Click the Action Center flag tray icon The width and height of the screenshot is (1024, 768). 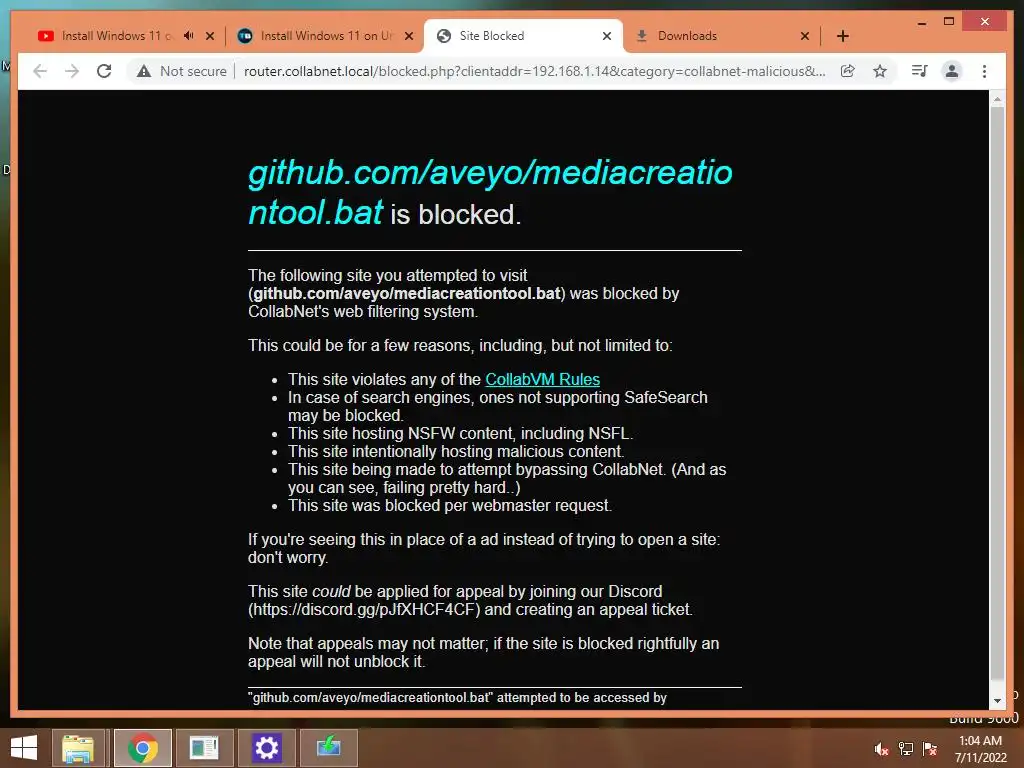pyautogui.click(x=929, y=749)
